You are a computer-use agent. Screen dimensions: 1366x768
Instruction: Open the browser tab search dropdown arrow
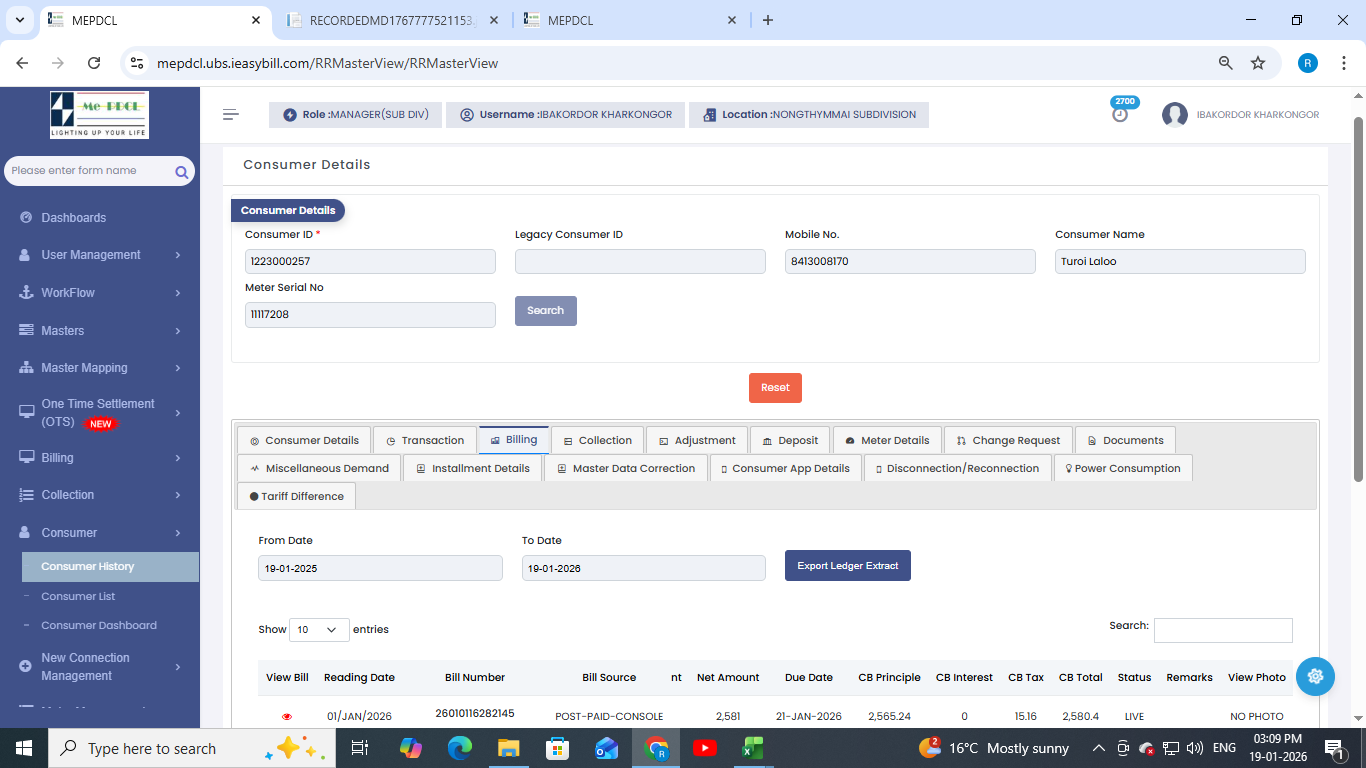21,20
